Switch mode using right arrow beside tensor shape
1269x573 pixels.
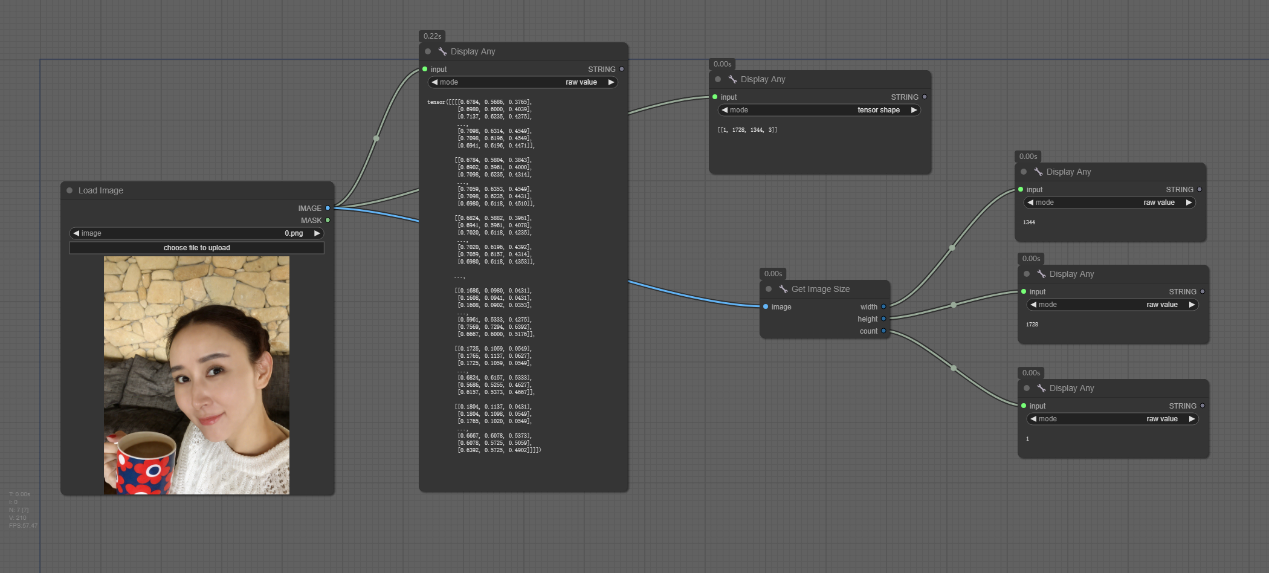tap(913, 110)
